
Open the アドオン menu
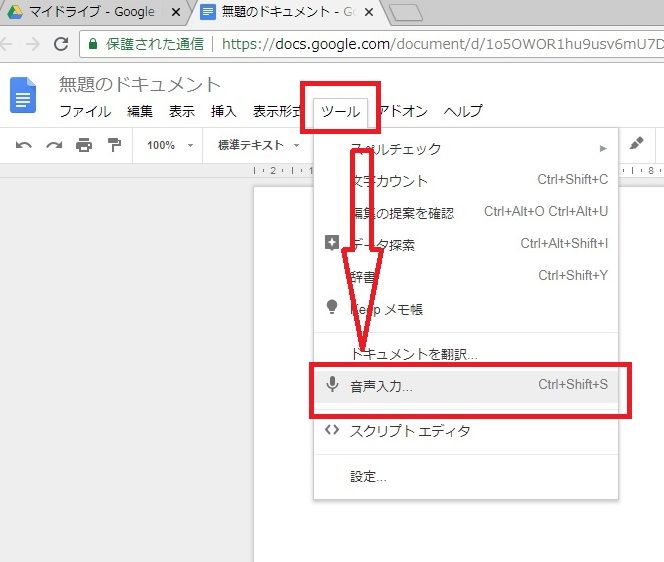pyautogui.click(x=403, y=111)
